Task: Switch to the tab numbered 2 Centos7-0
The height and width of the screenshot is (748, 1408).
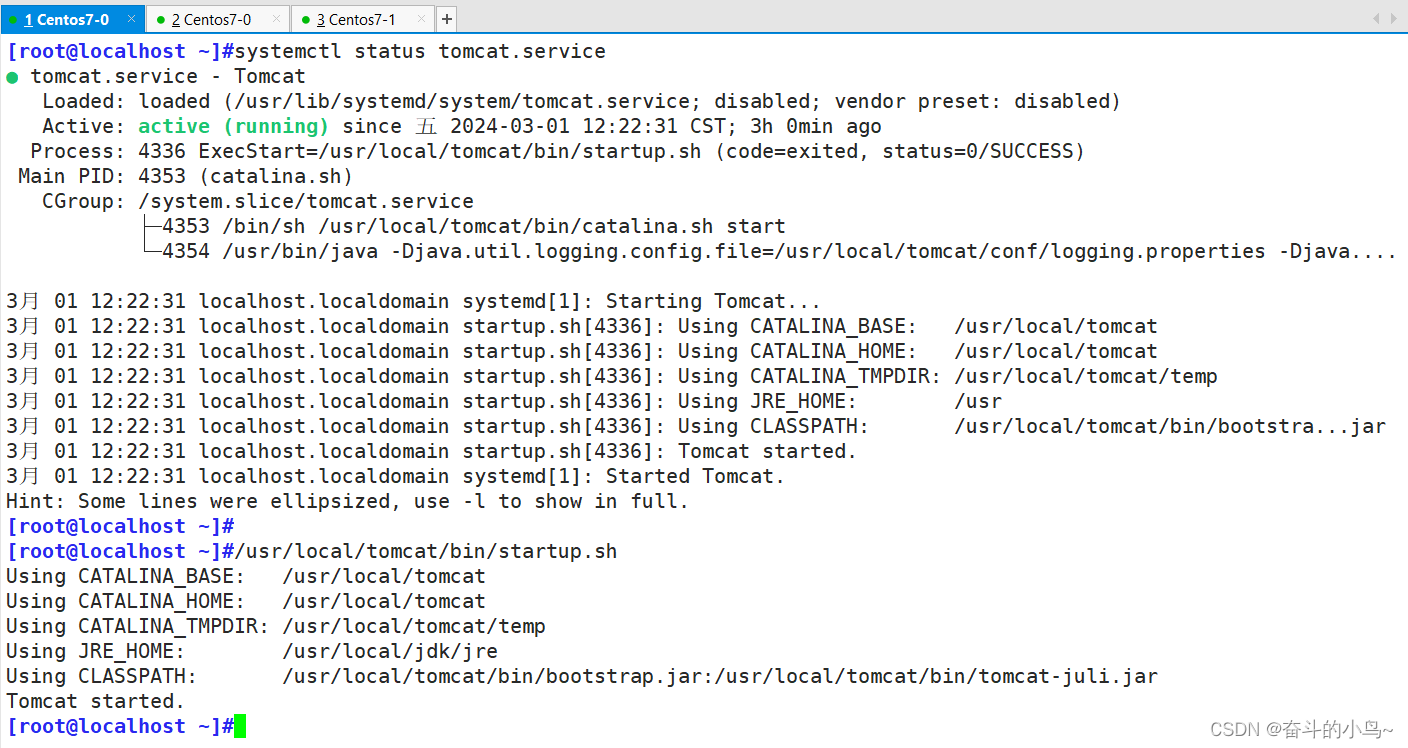Action: (x=211, y=19)
